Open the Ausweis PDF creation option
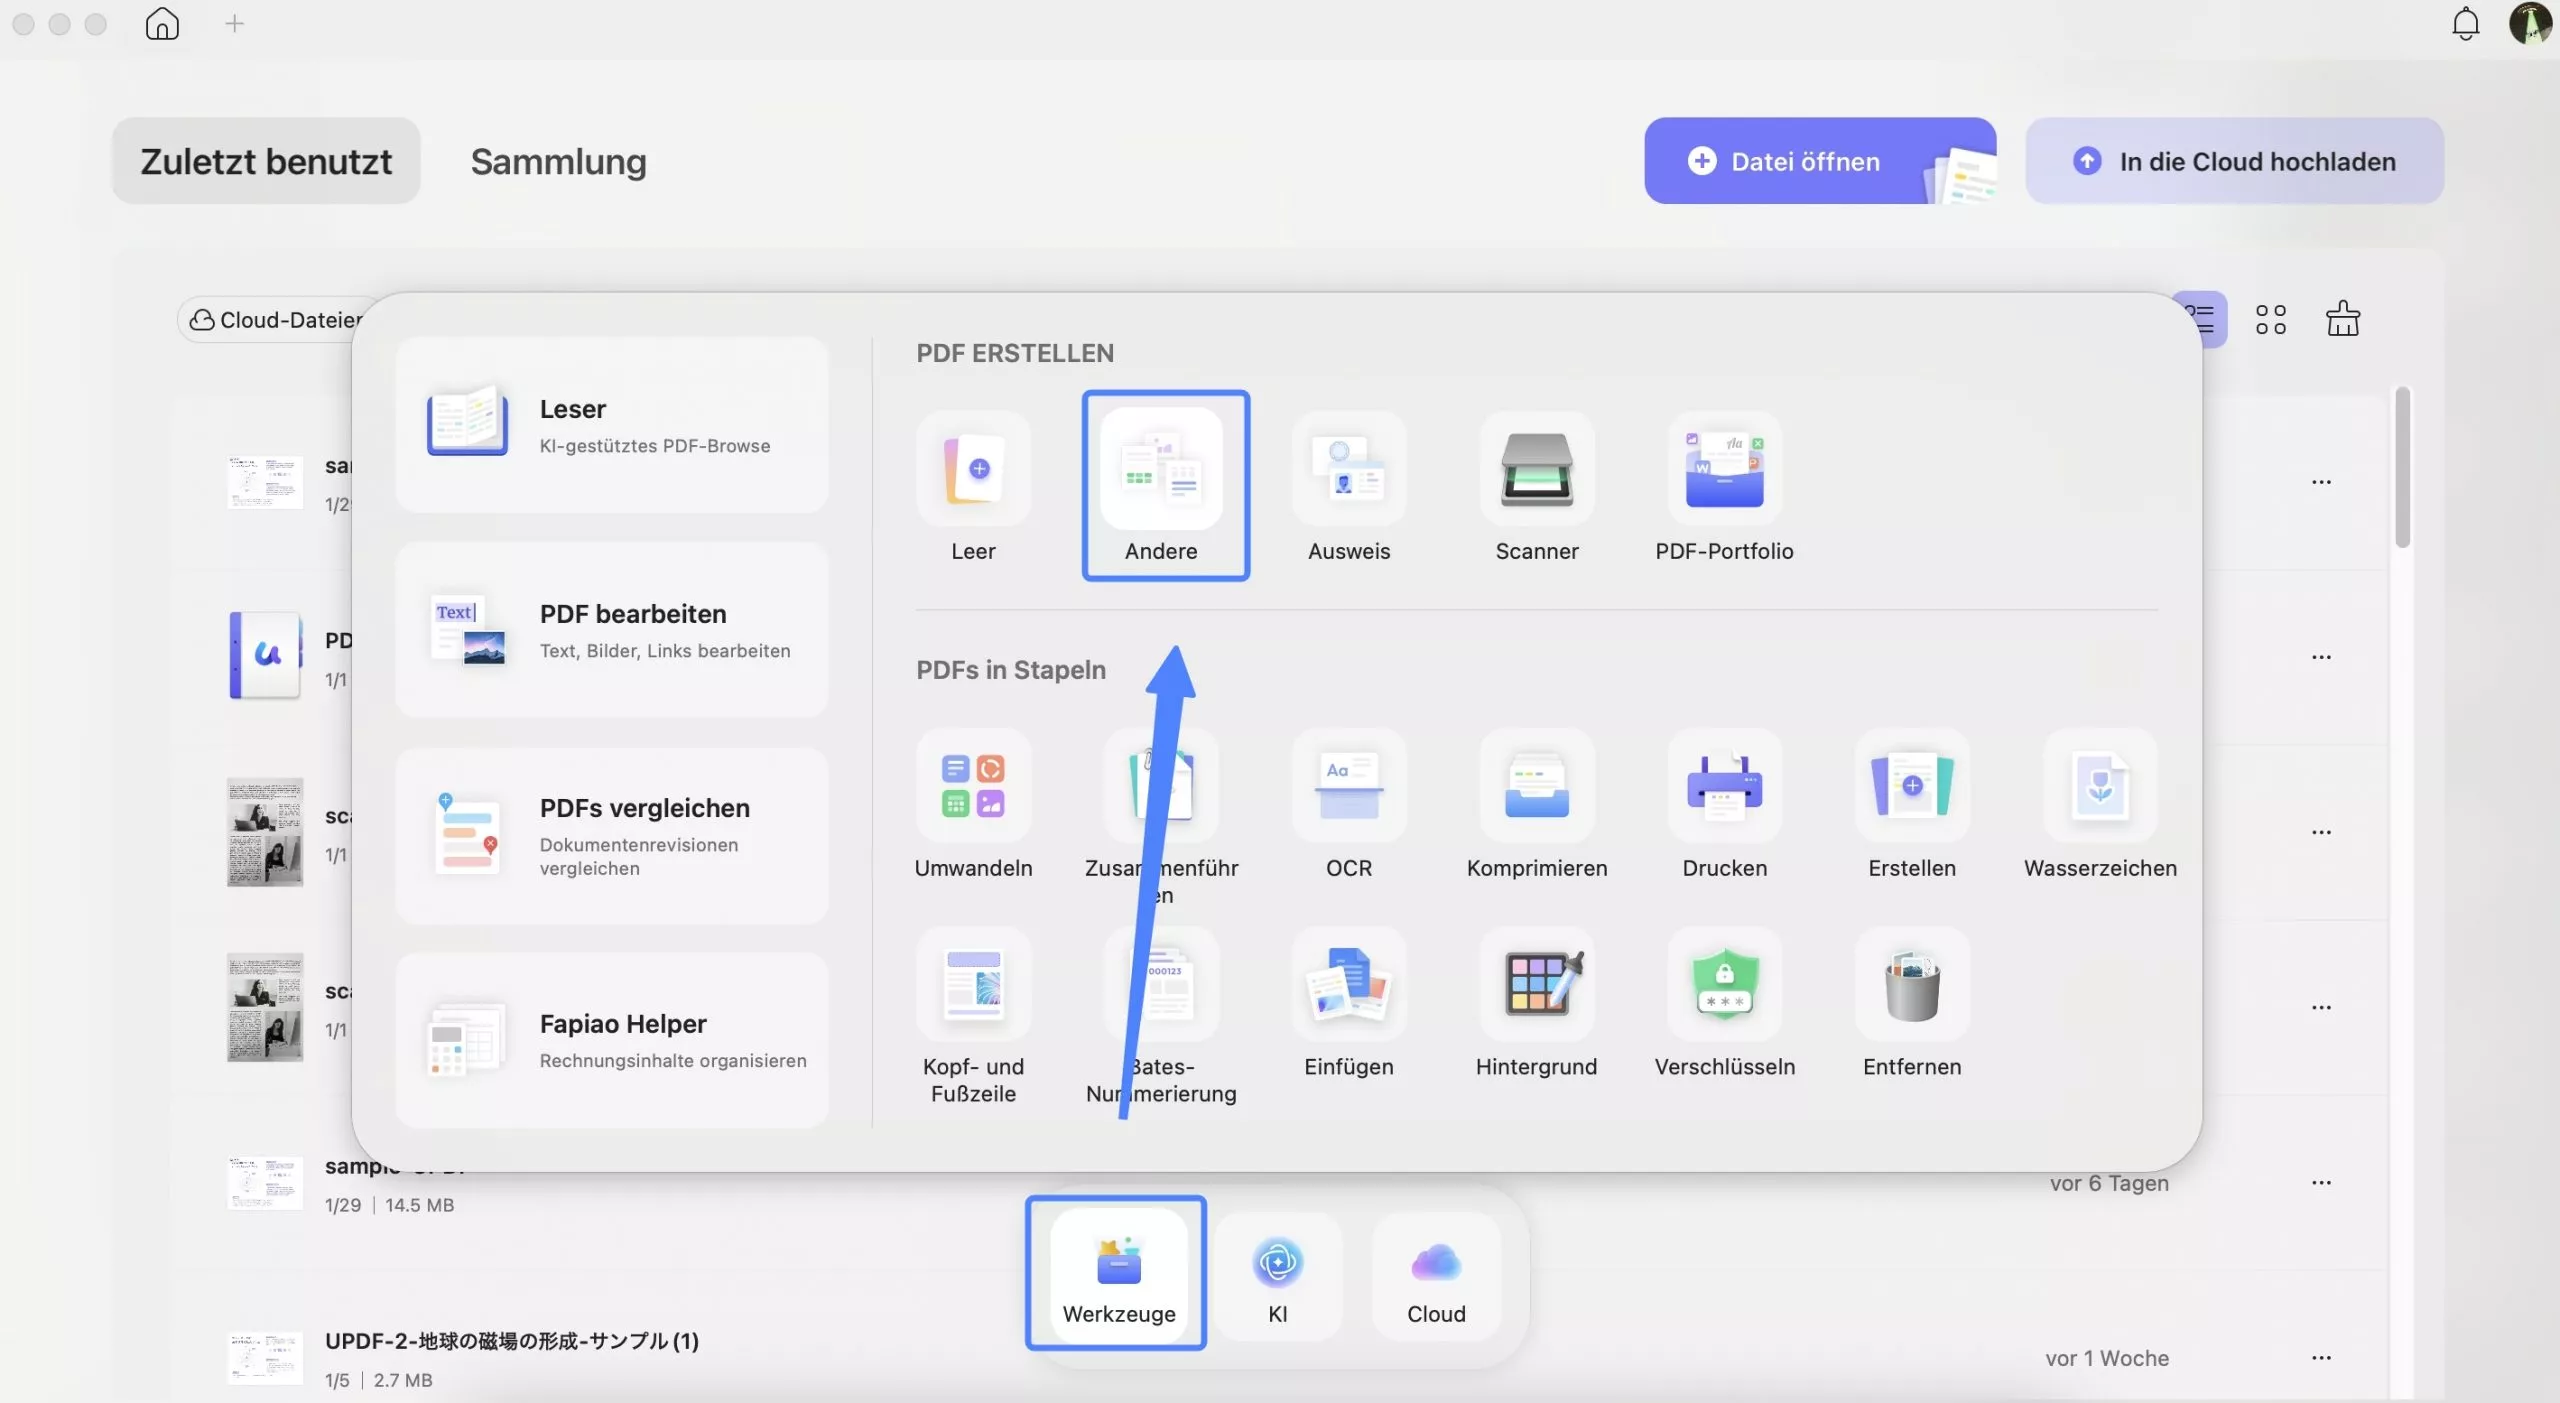Screen dimensions: 2560x1403 pos(1348,470)
